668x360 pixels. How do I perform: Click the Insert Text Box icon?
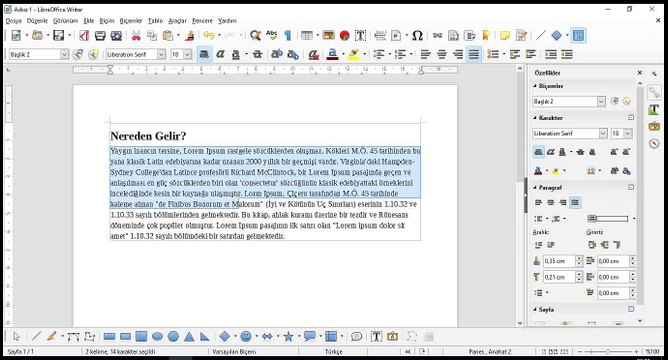point(360,35)
